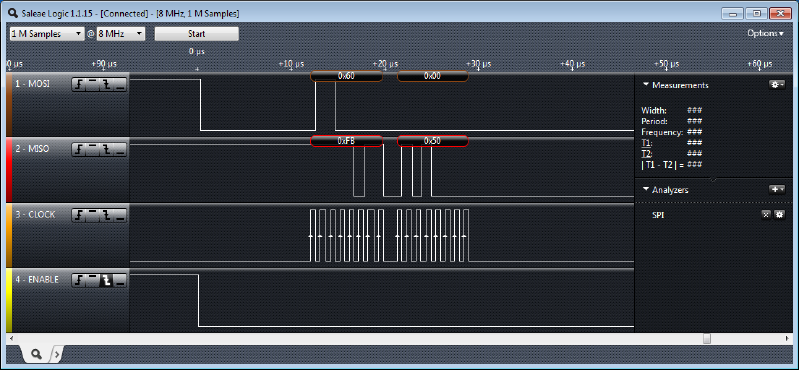
Task: Start the capture
Action: (x=197, y=34)
